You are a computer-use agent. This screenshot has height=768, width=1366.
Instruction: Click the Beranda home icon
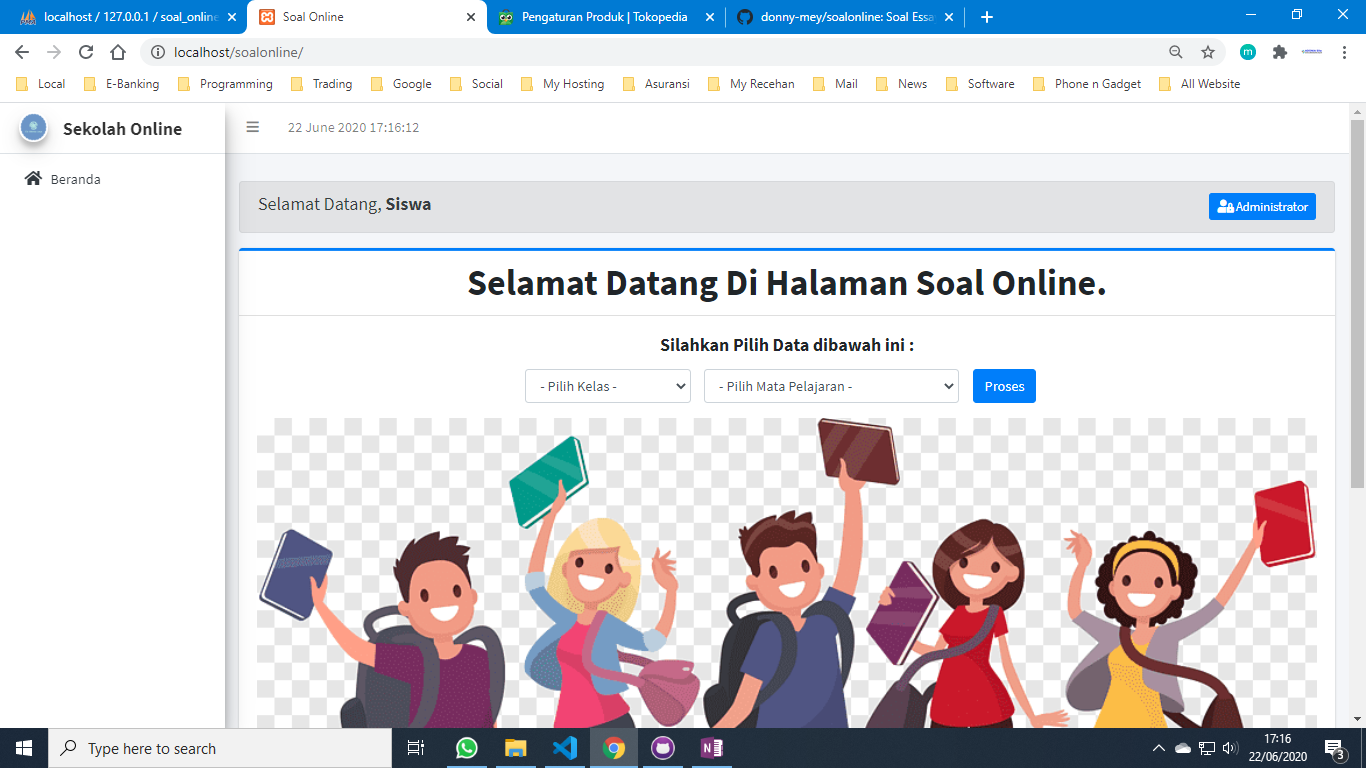pos(34,179)
